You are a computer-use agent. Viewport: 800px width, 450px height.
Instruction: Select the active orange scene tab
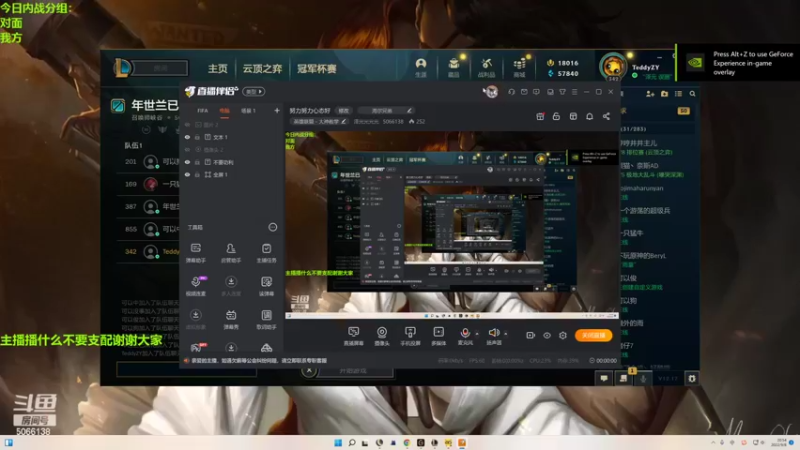224,111
